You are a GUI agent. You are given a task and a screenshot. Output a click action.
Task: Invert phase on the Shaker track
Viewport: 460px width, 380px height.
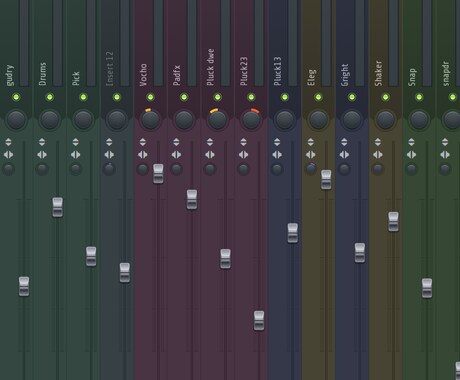(x=378, y=142)
